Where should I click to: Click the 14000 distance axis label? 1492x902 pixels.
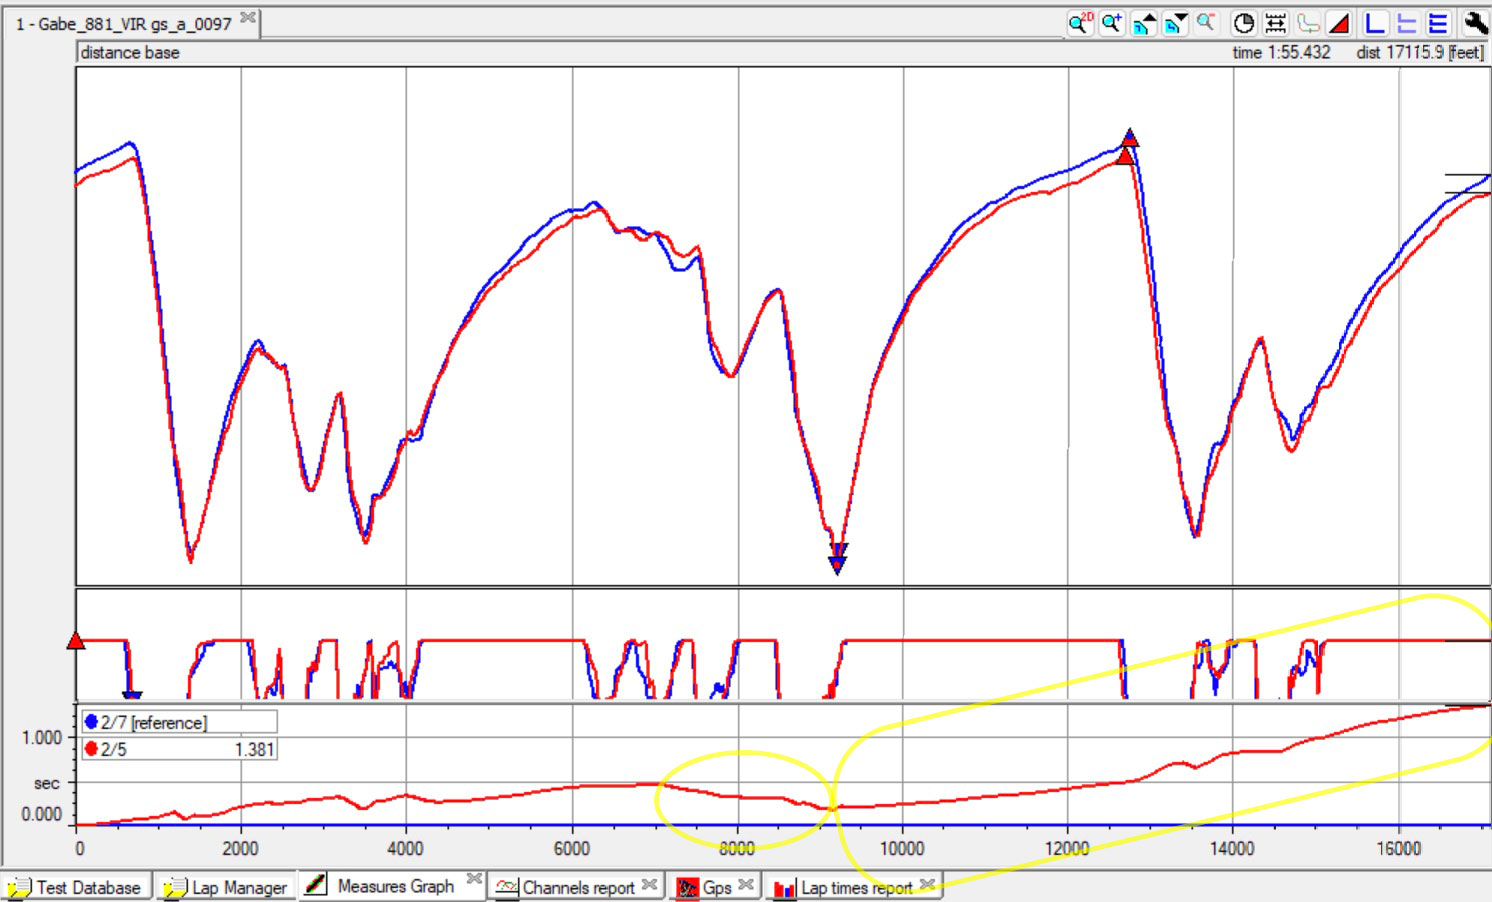coord(1232,849)
